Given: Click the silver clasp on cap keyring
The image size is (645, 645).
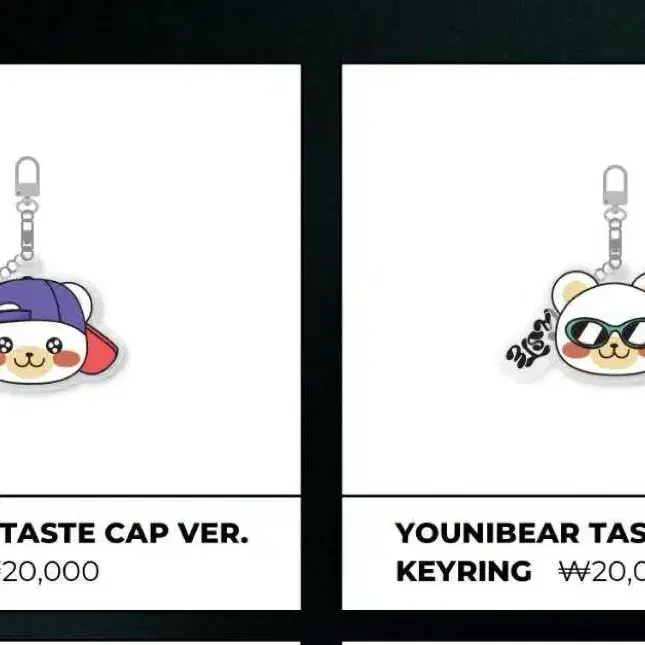Looking at the screenshot, I should (x=27, y=176).
